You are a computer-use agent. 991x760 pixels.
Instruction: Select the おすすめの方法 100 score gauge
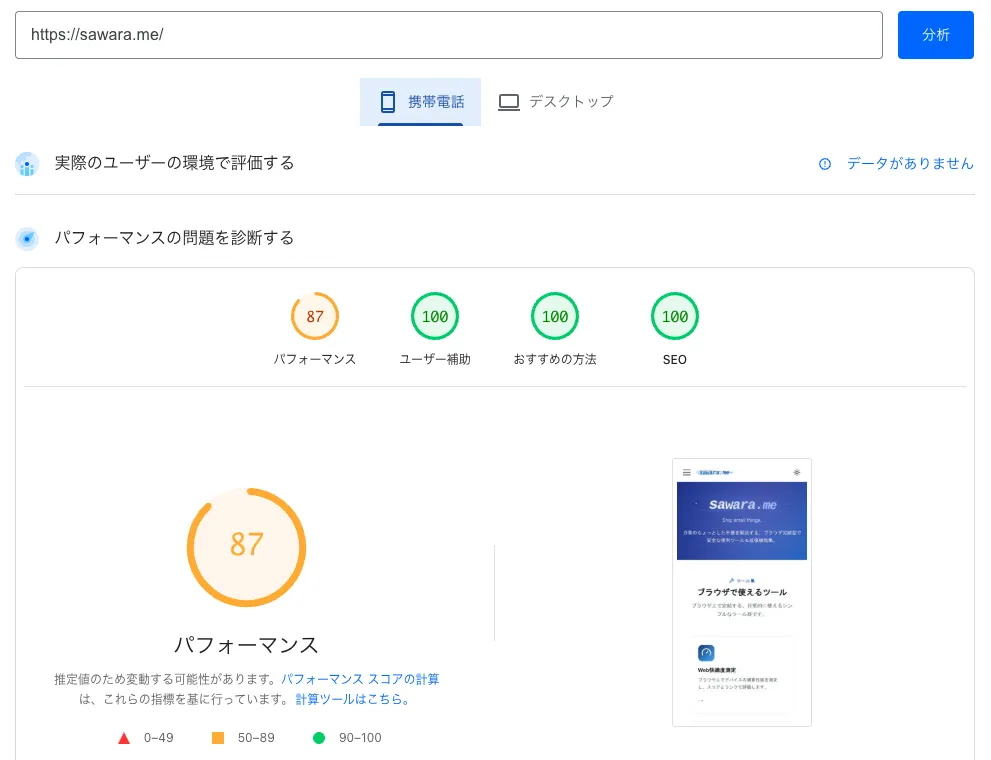pos(555,316)
